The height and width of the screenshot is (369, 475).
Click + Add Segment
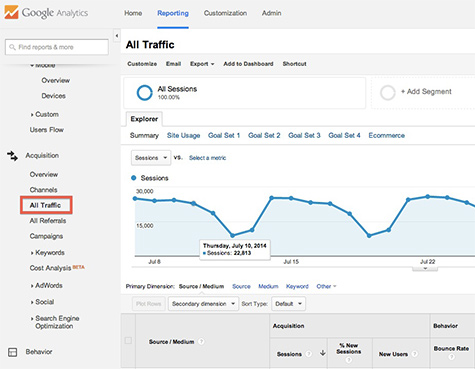(x=426, y=92)
